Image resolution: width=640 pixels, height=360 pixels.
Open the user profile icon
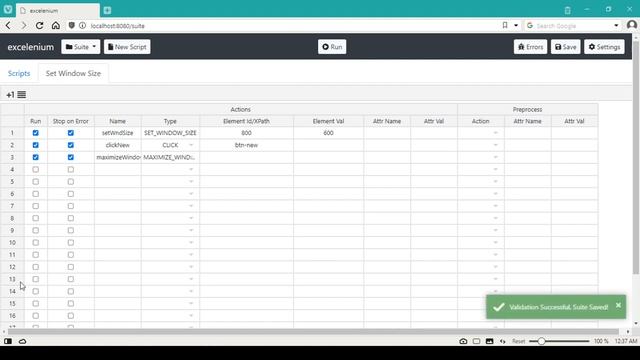point(631,25)
